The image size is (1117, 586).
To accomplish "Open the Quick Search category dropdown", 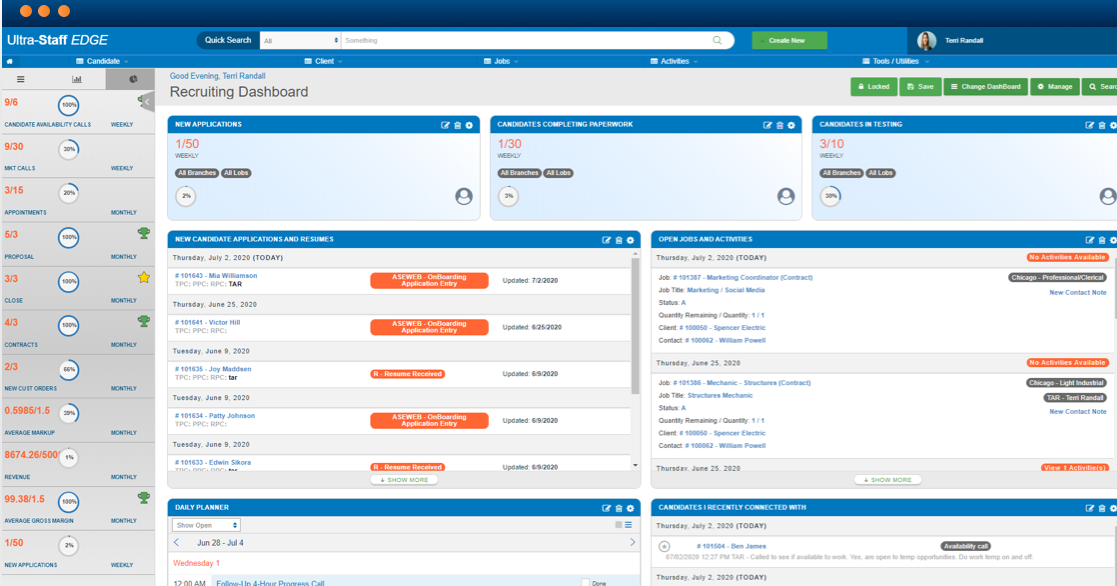I will pyautogui.click(x=300, y=41).
